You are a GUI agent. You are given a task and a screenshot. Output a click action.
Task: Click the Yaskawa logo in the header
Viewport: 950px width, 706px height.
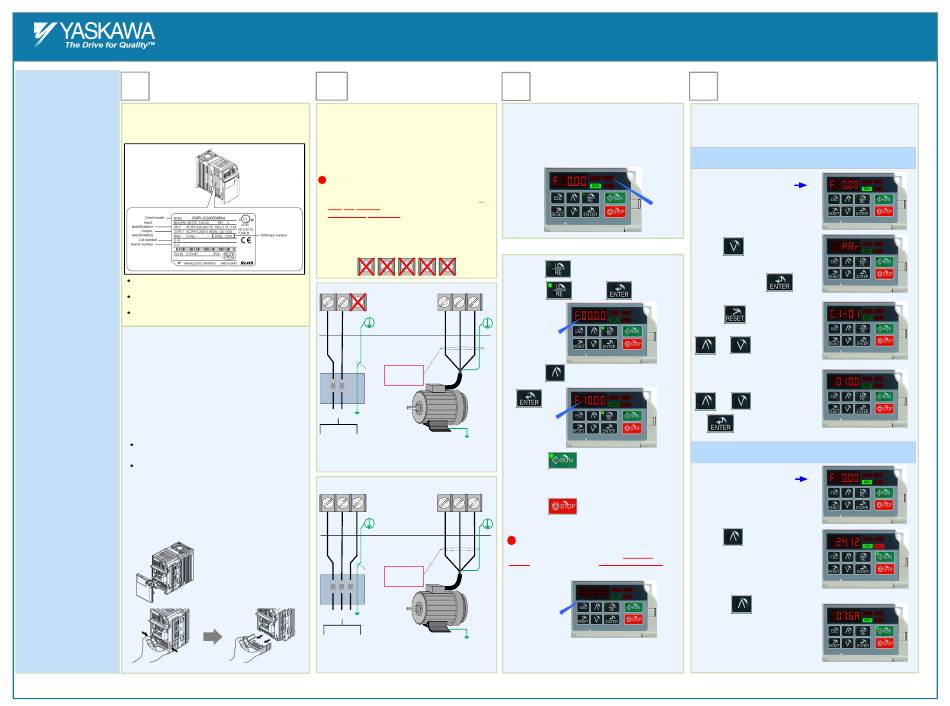point(94,35)
